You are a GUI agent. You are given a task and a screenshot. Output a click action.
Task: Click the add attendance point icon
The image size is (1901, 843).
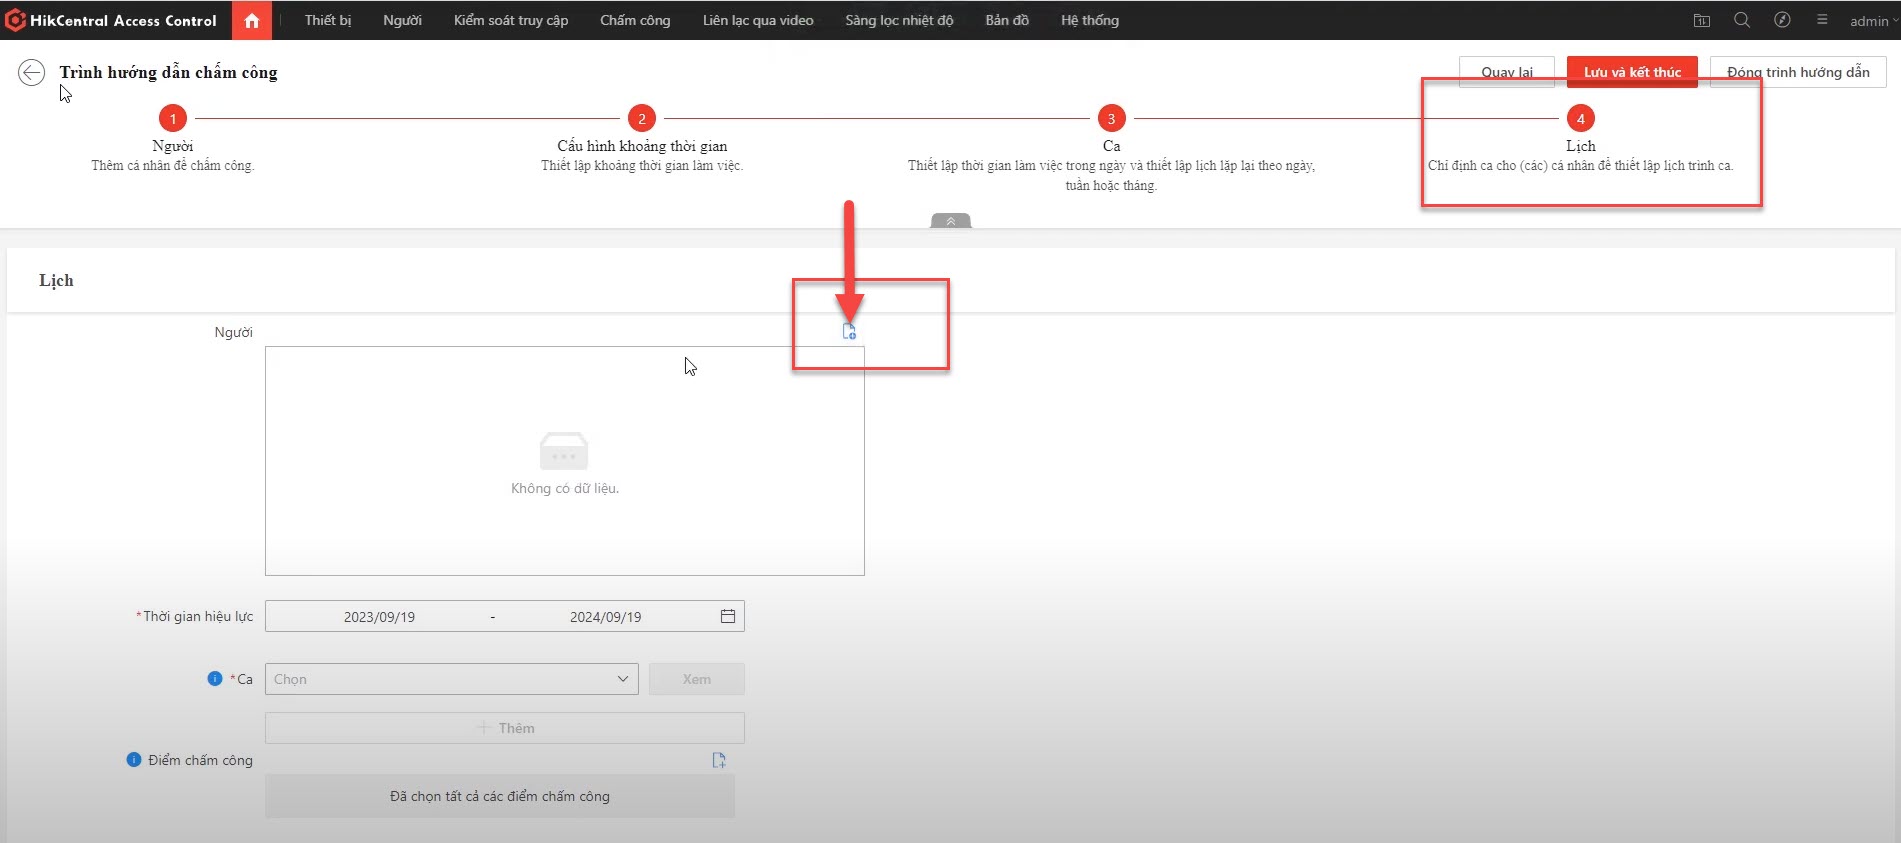tap(719, 760)
